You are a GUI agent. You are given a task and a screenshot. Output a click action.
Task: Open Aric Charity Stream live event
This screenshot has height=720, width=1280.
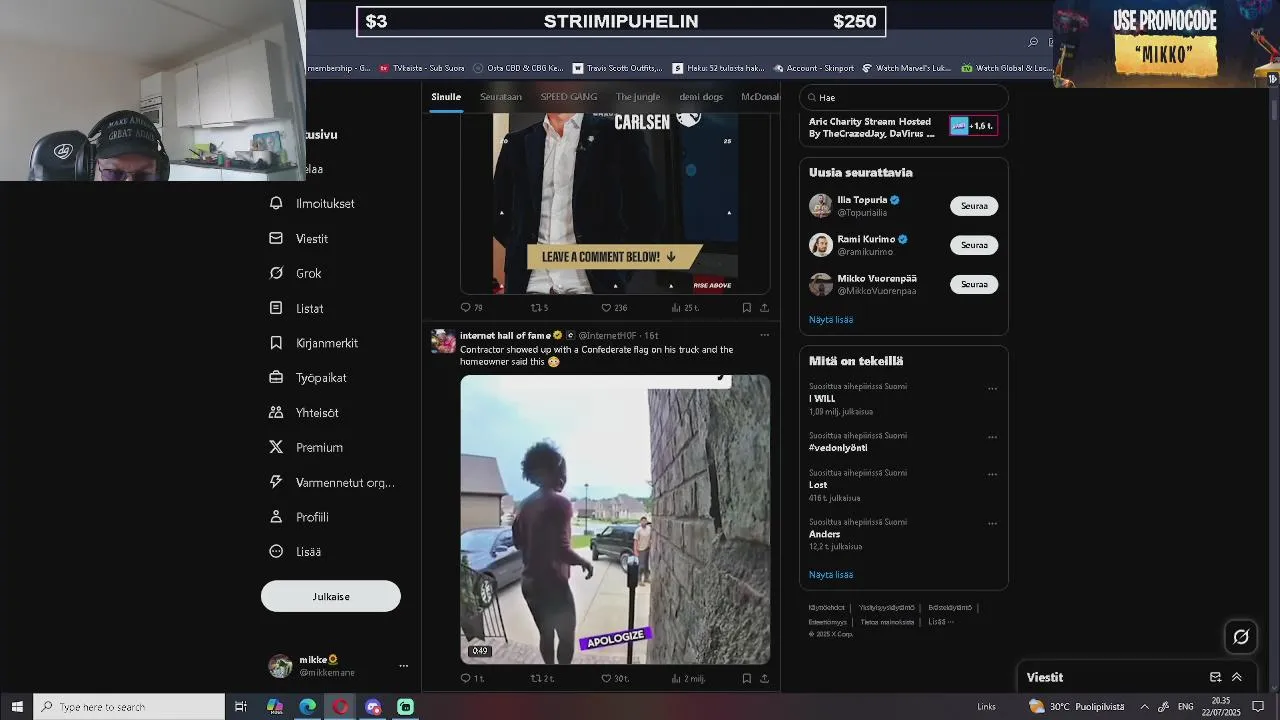pyautogui.click(x=903, y=127)
